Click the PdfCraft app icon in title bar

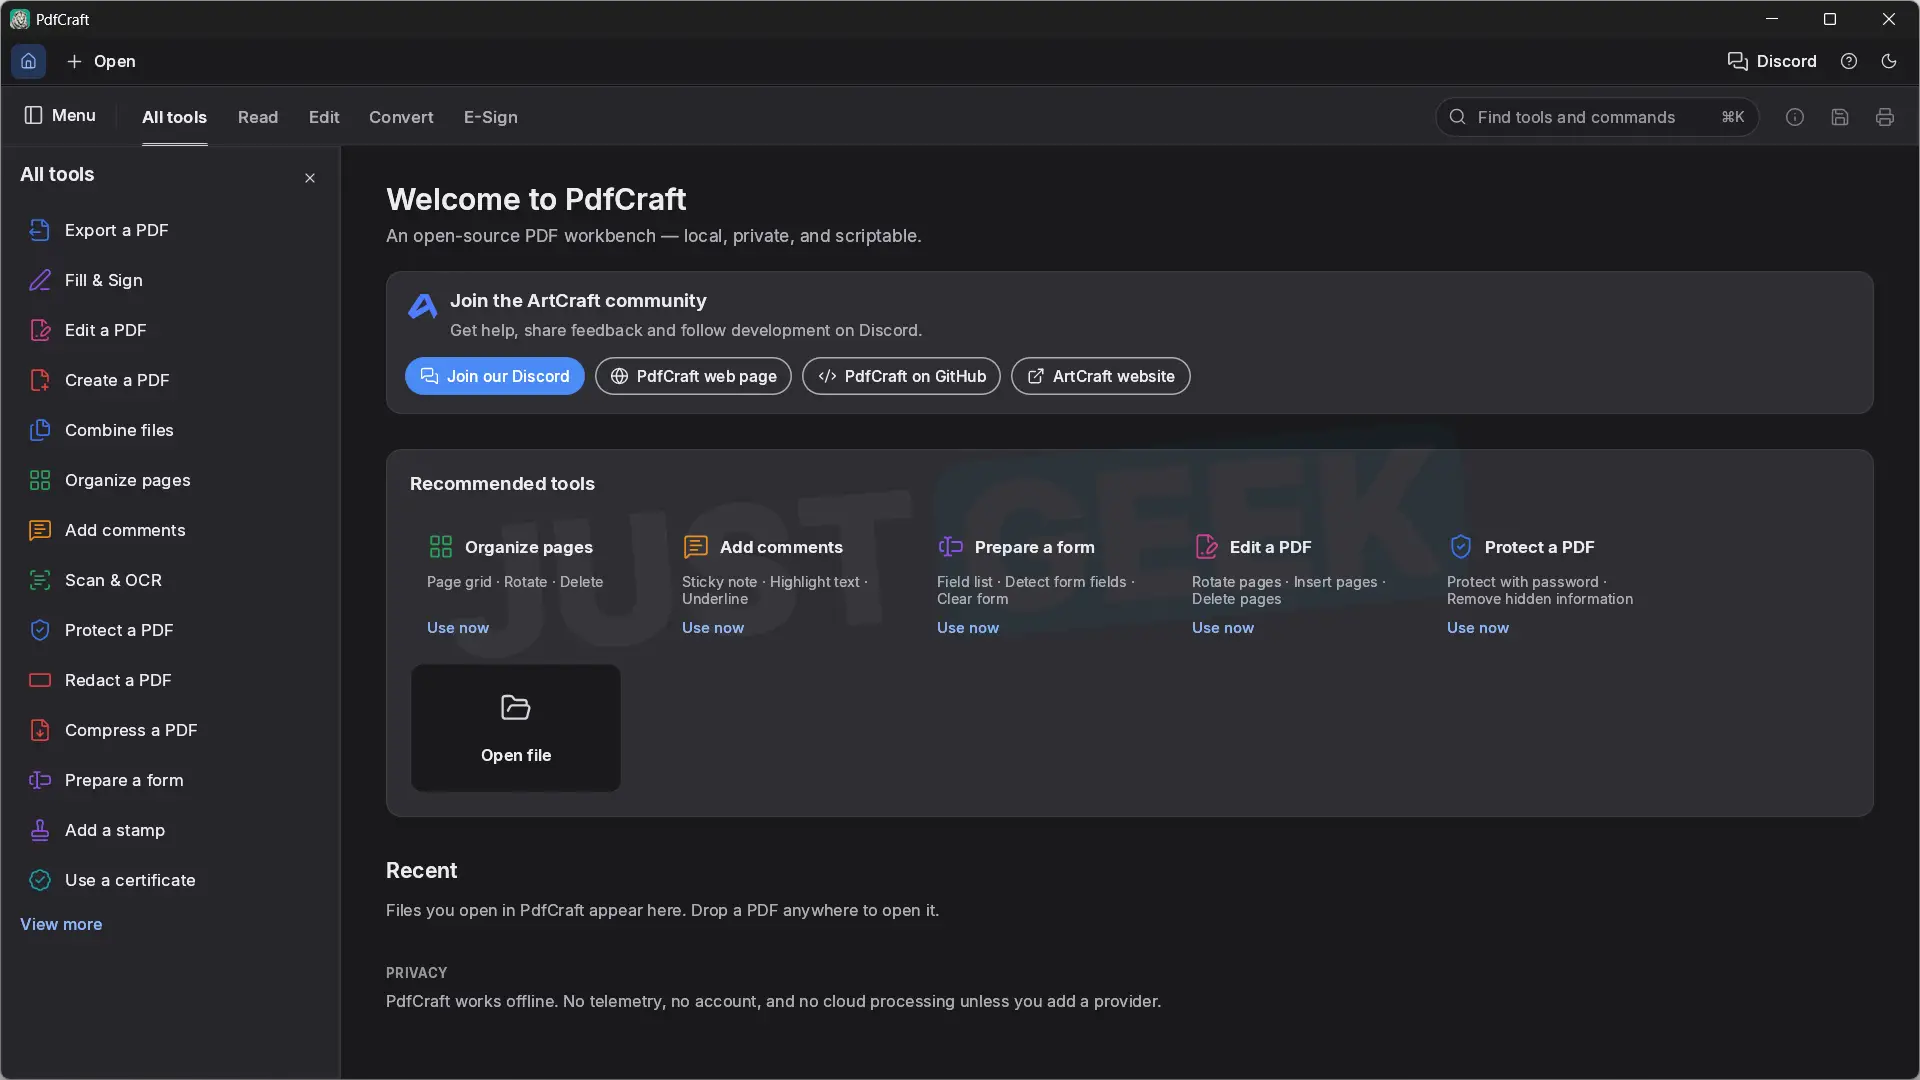click(x=19, y=19)
